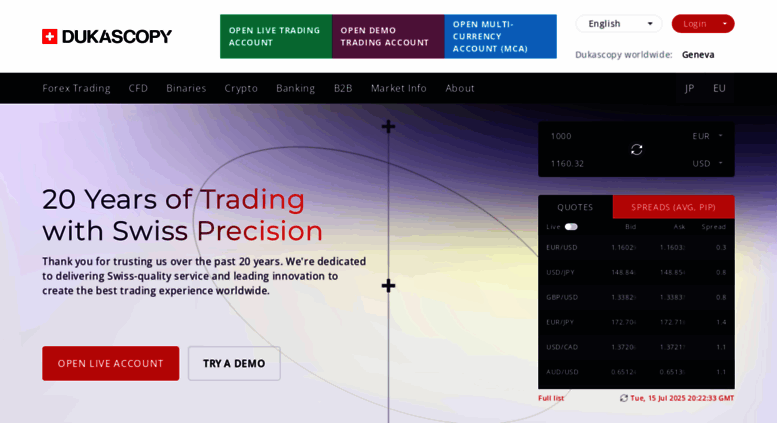
Task: Switch to the JP site
Action: (x=689, y=88)
